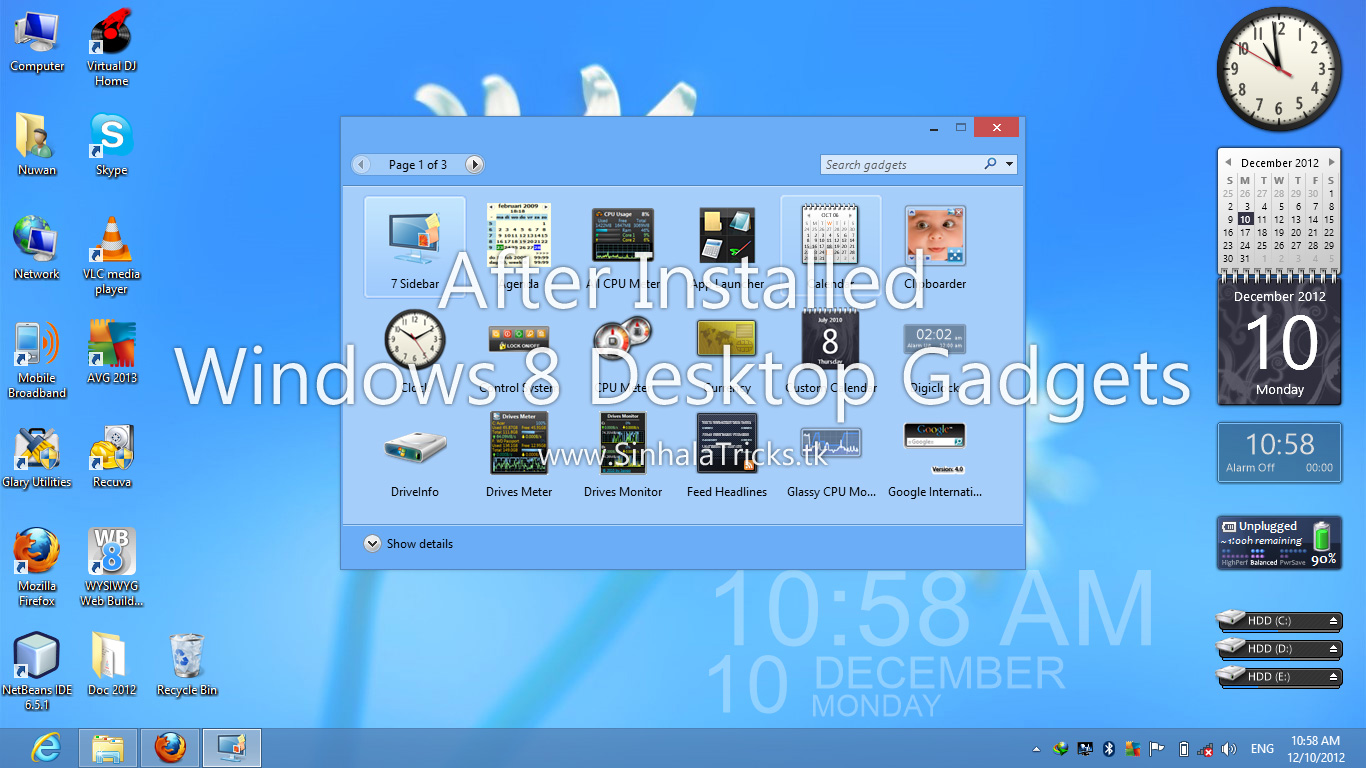The width and height of the screenshot is (1366, 768).
Task: Select the Clipboarder gadget icon
Action: pos(935,235)
